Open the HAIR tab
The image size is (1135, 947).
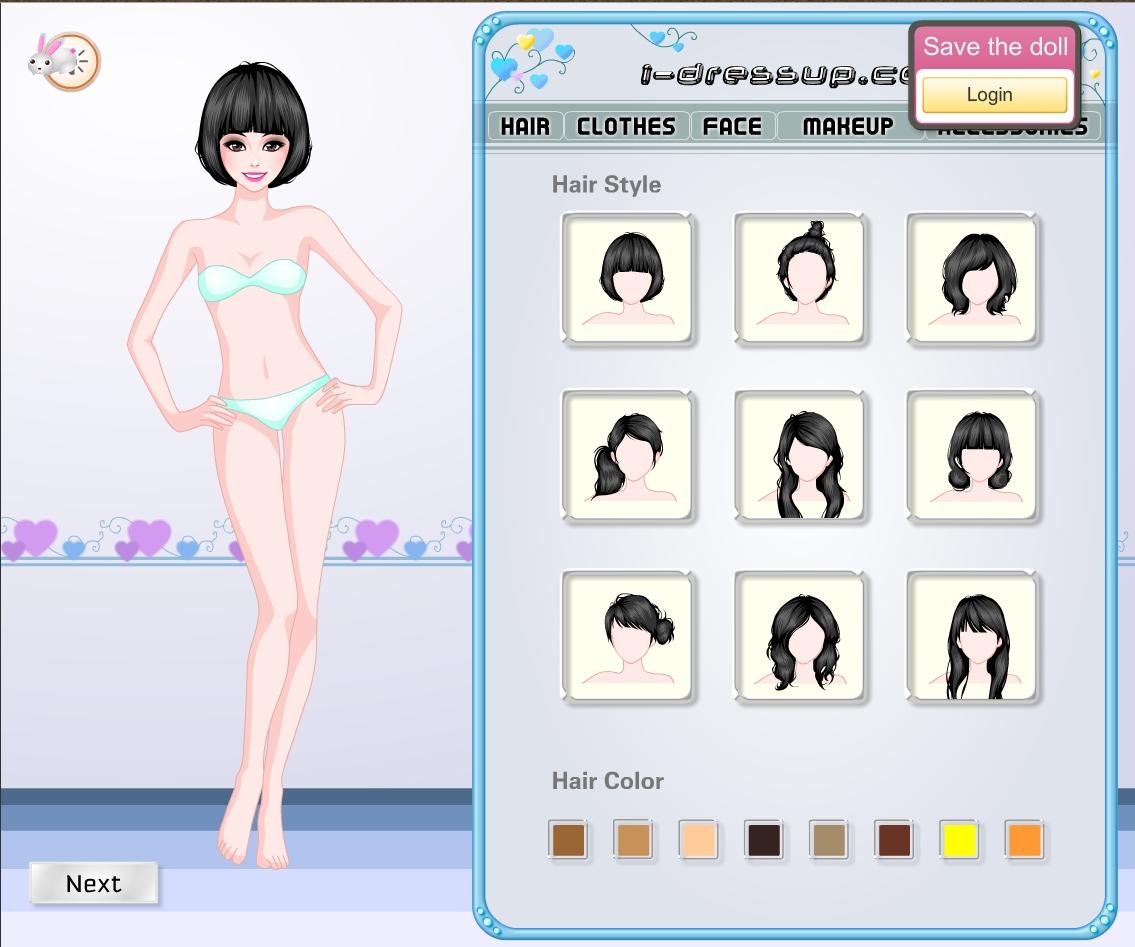[x=525, y=127]
